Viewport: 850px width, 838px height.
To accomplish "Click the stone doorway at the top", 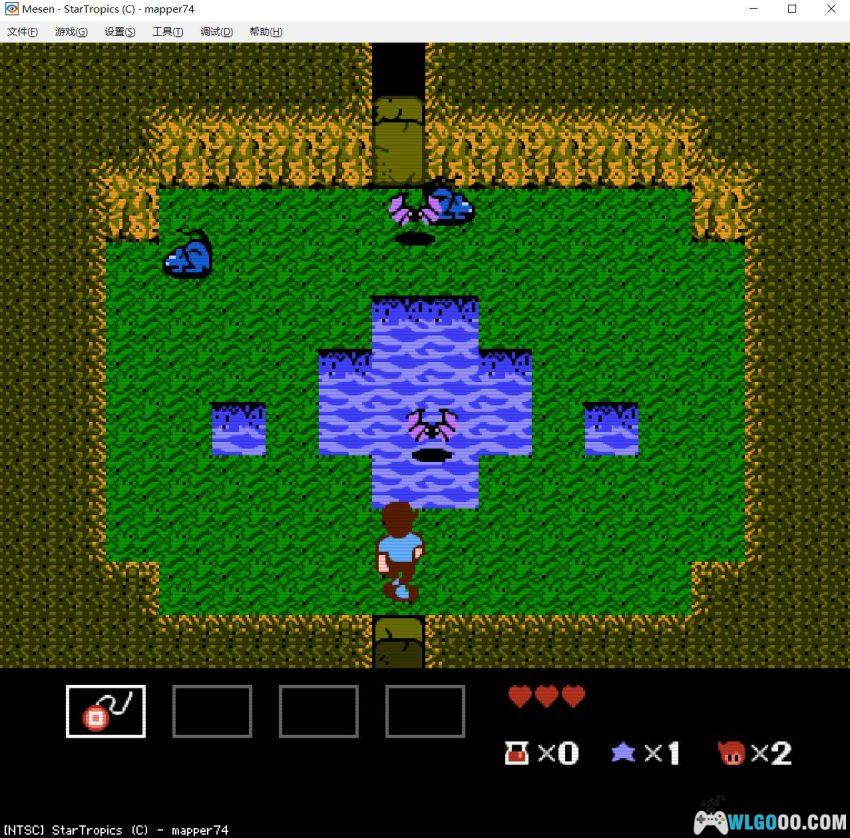I will tap(398, 140).
